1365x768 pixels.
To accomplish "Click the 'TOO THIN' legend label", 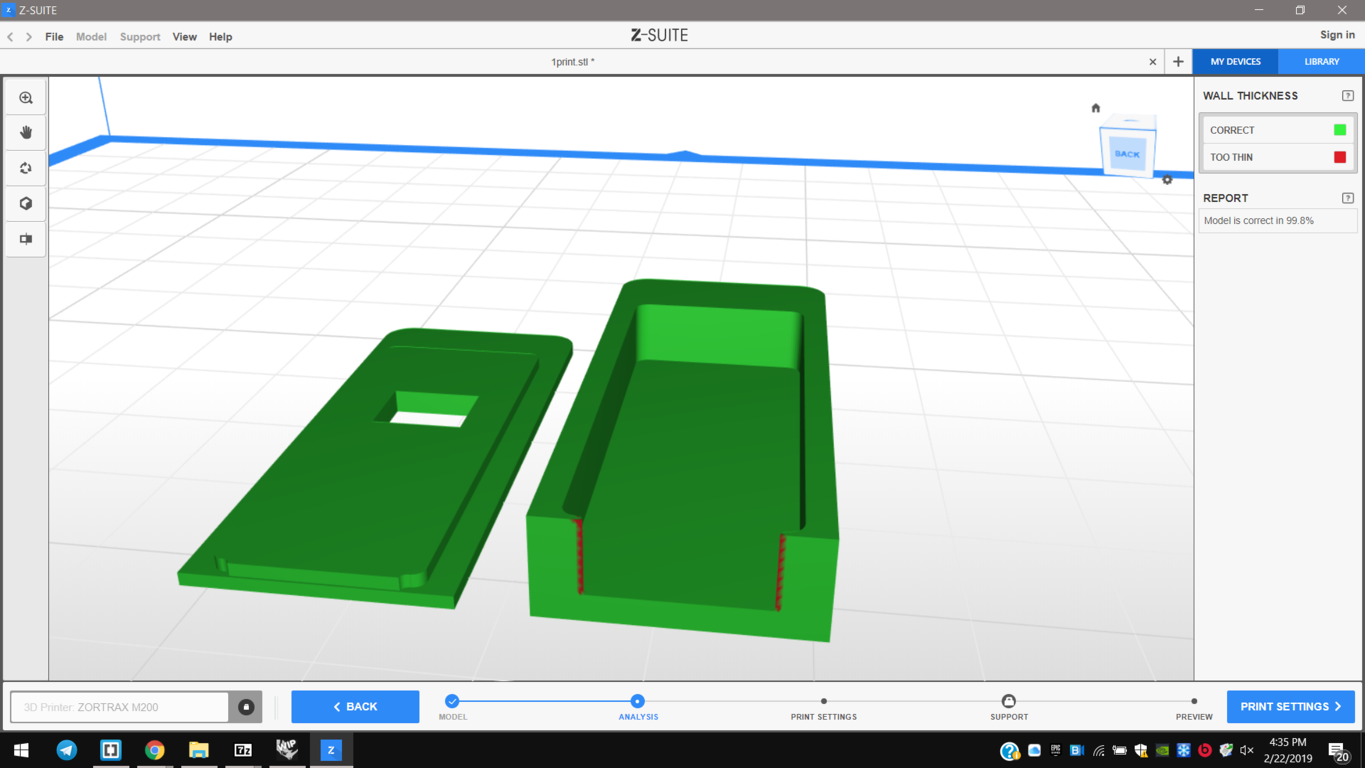I will click(1231, 157).
